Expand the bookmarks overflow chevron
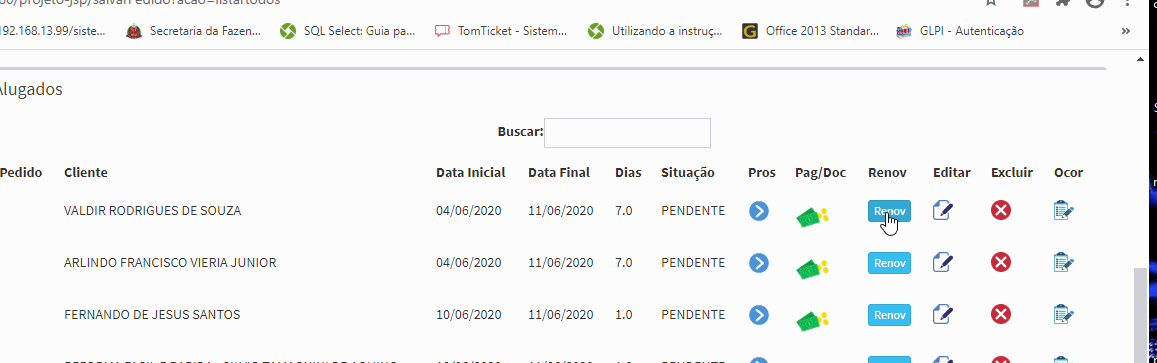 point(1126,31)
